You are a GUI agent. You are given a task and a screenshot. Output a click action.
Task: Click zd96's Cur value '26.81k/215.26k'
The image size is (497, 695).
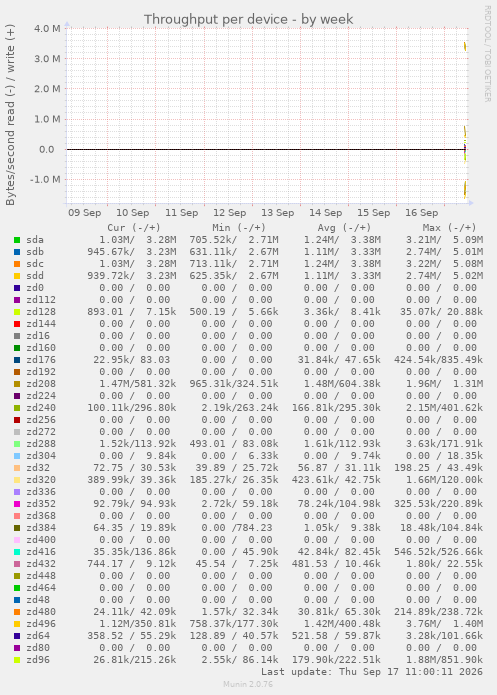(135, 660)
